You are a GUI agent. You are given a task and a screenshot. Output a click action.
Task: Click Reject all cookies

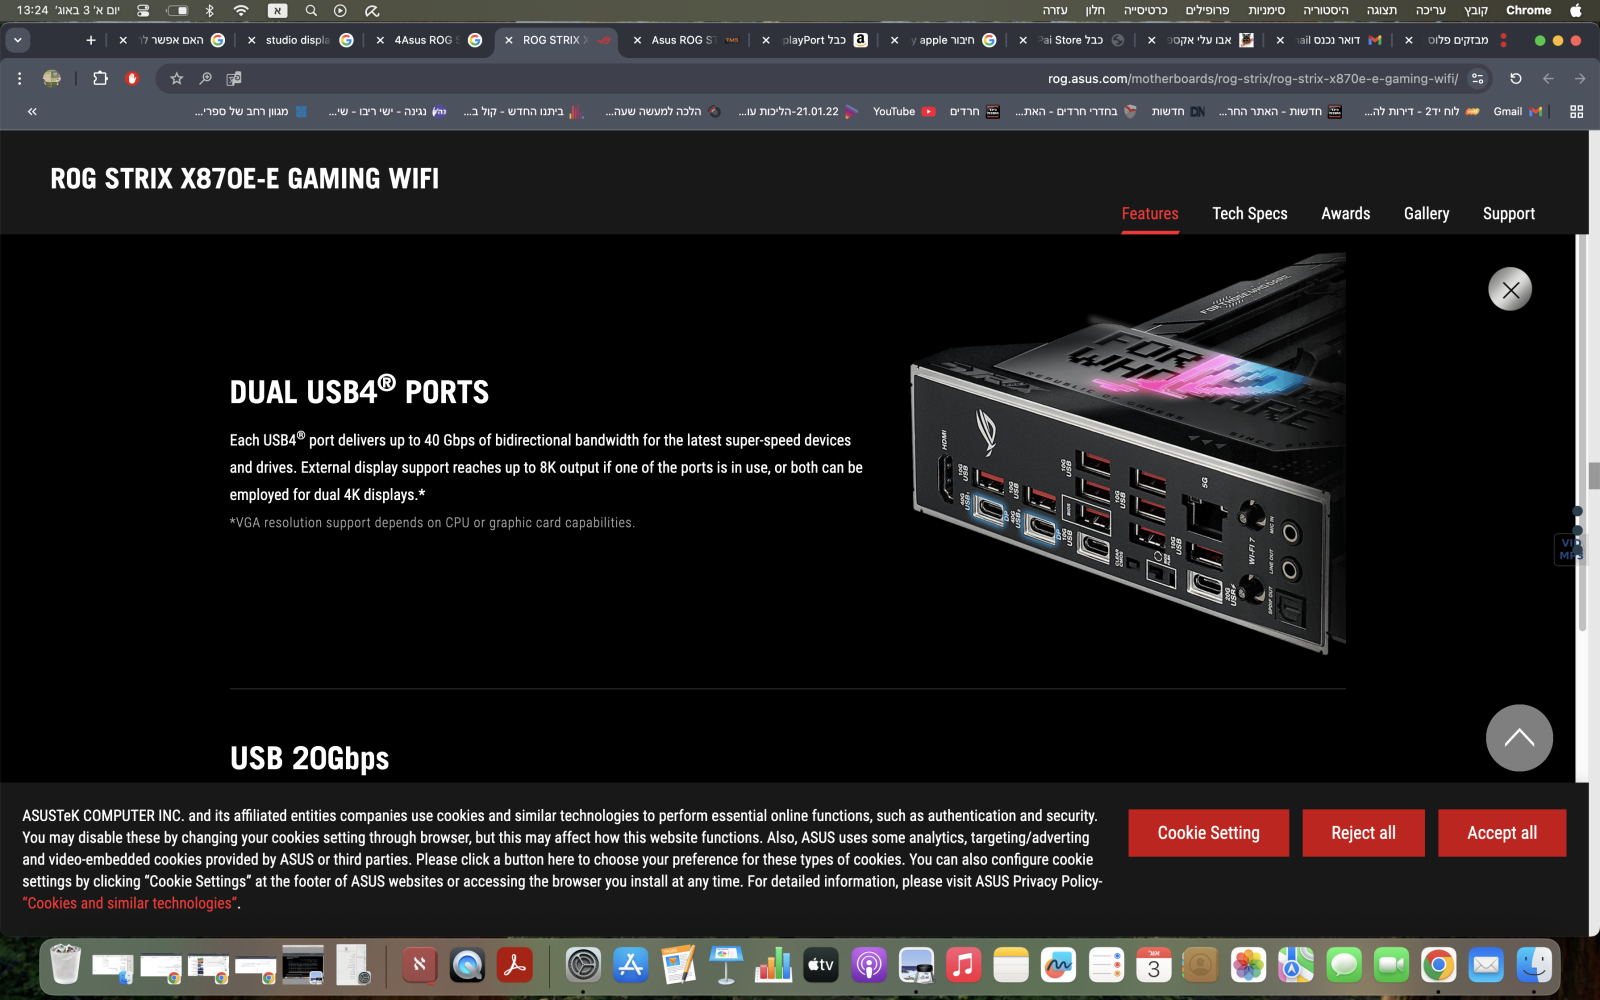1363,833
